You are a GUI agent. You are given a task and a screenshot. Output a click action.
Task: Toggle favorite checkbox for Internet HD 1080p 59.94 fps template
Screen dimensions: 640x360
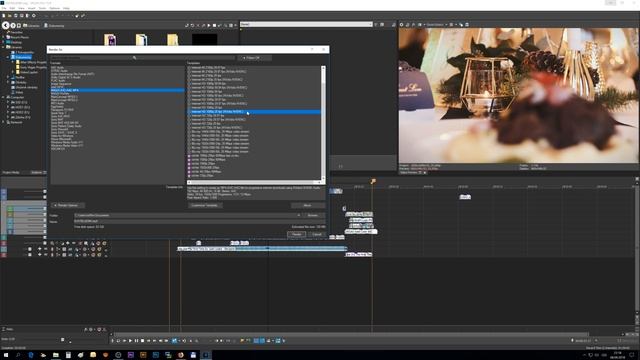pos(189,84)
